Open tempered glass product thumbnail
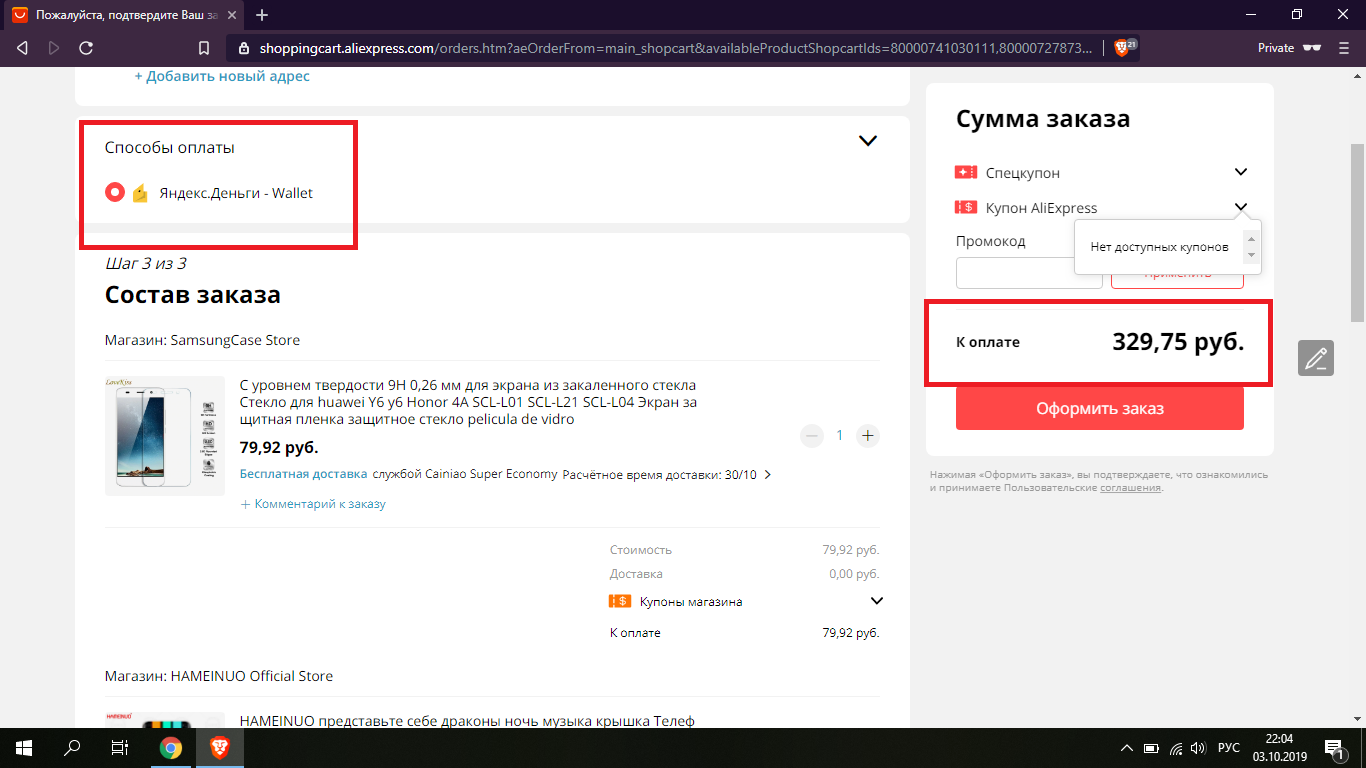 165,436
